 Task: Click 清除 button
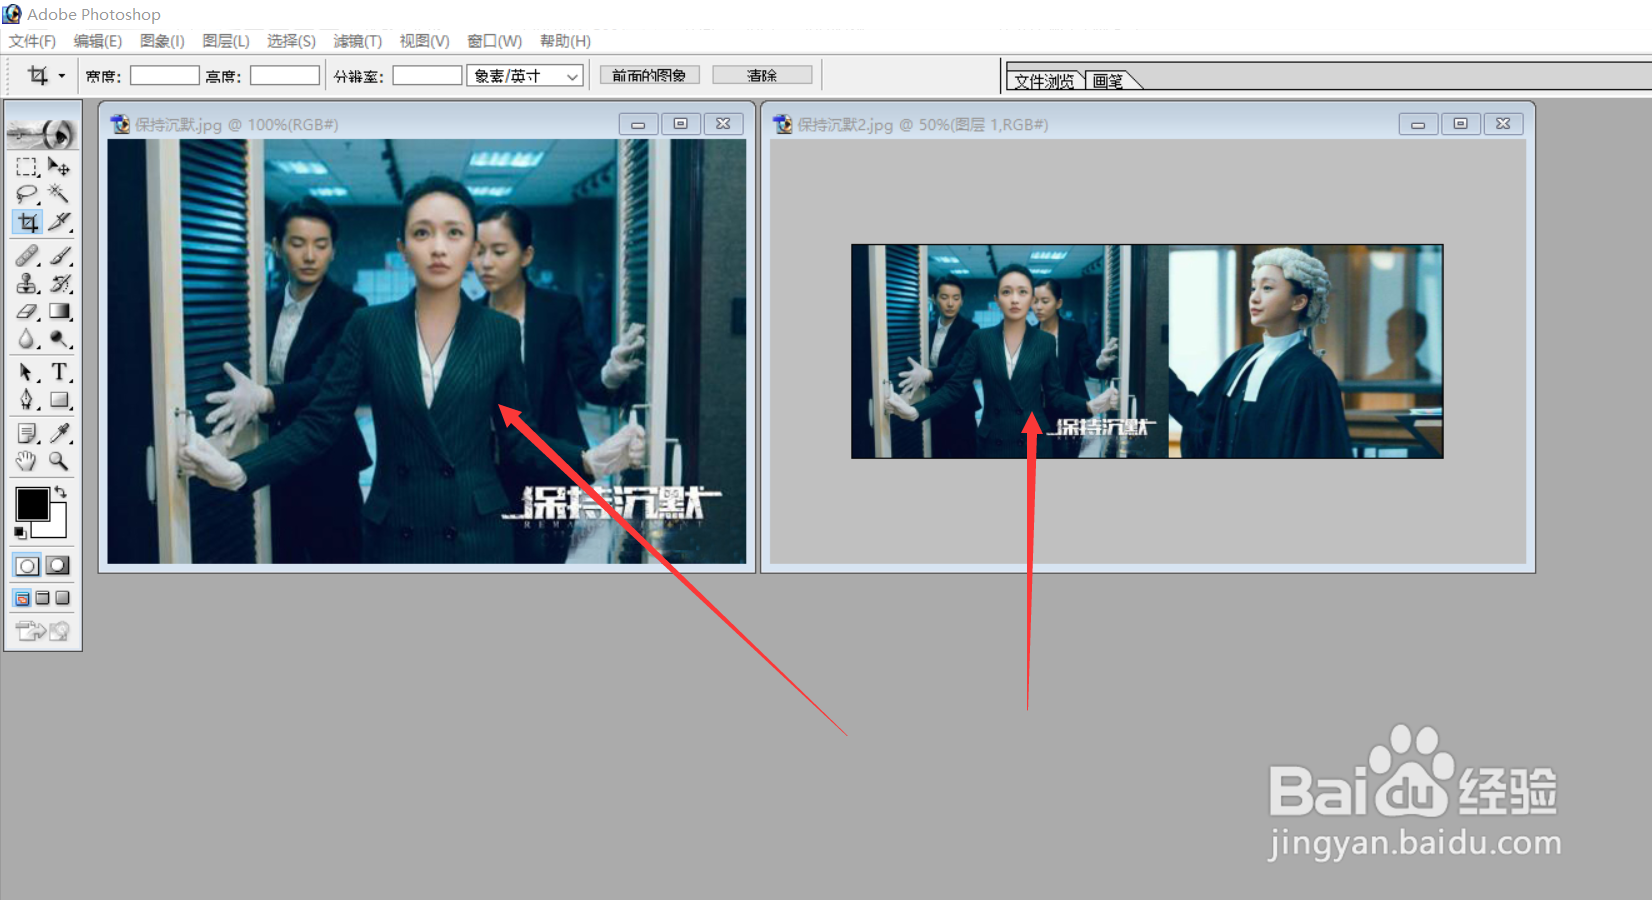pos(762,75)
